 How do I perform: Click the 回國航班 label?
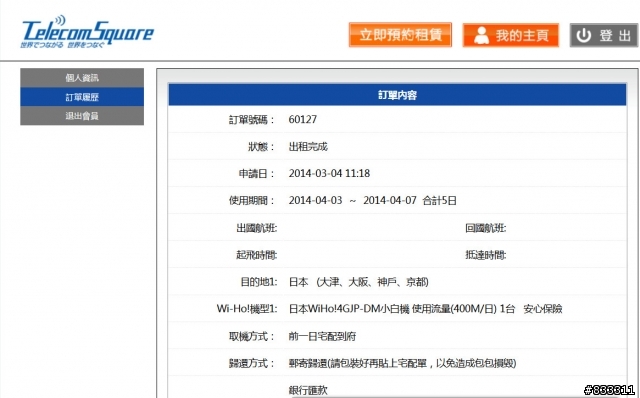click(485, 228)
